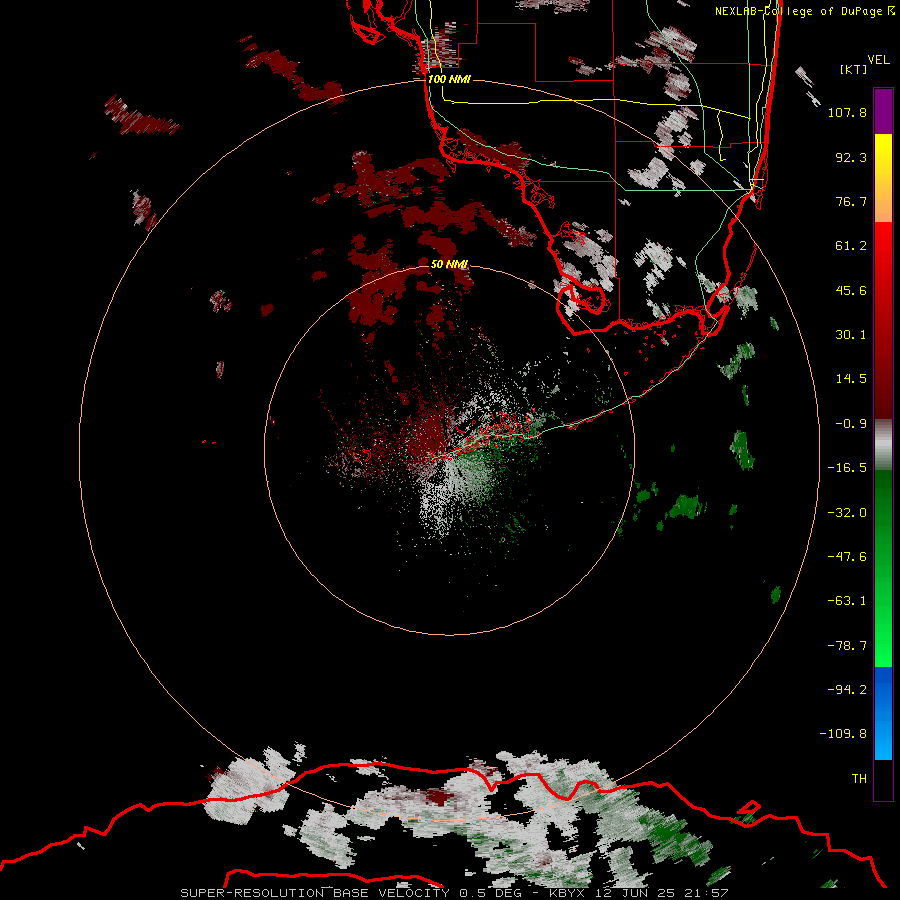Click the 50 NMI range ring label
Viewport: 900px width, 900px height.
(449, 264)
